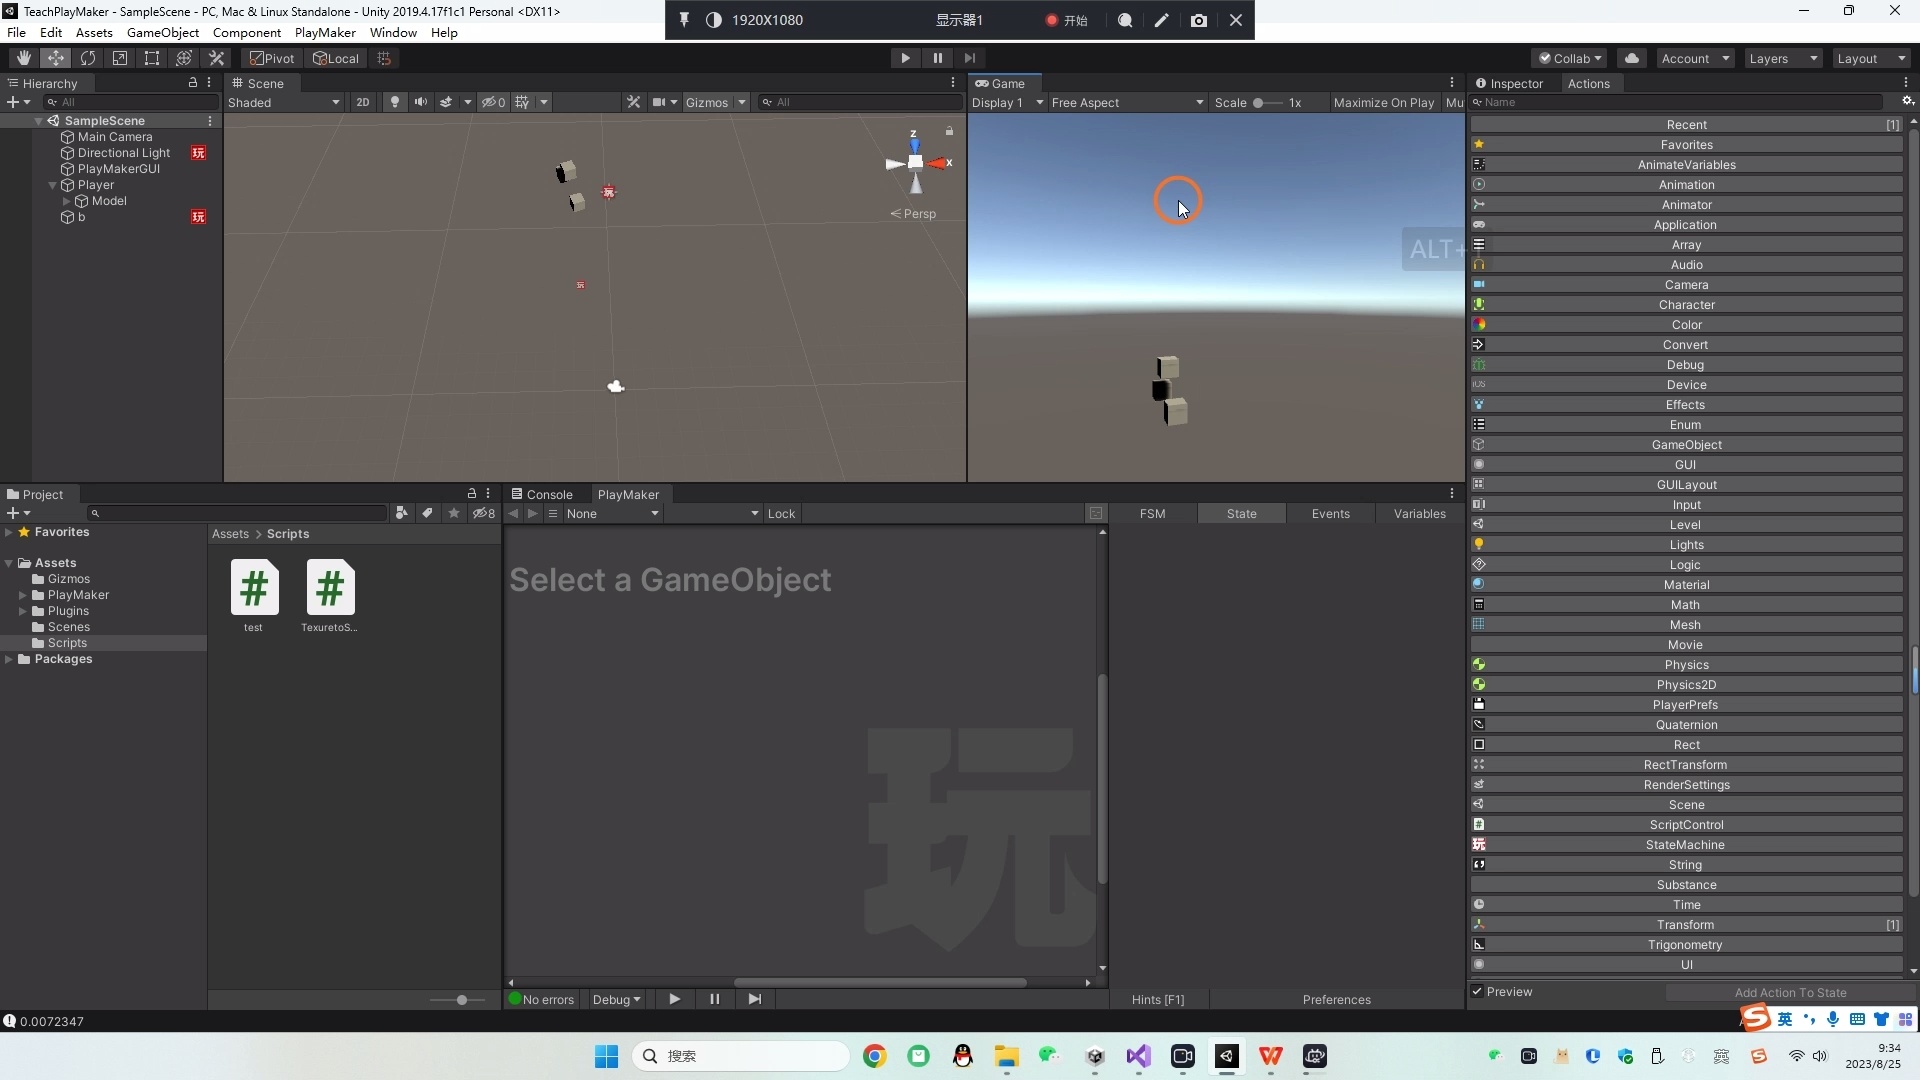1920x1080 pixels.
Task: Open the GameObject menu
Action: pyautogui.click(x=163, y=32)
